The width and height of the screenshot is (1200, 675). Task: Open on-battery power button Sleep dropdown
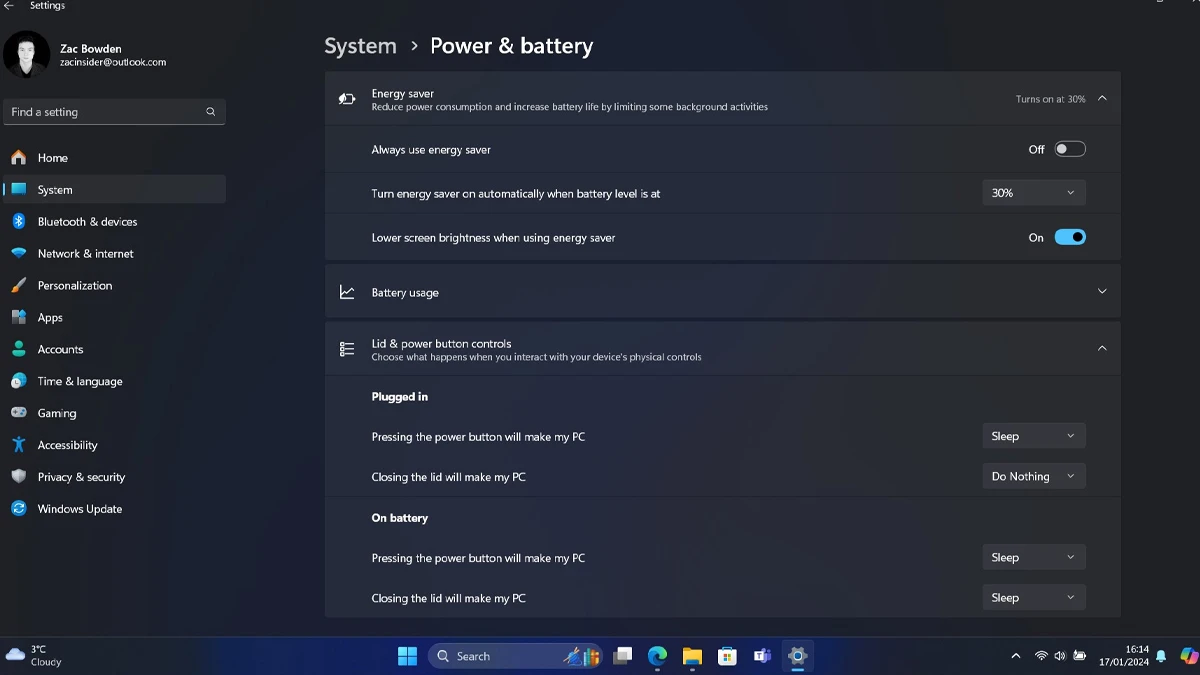[1034, 557]
